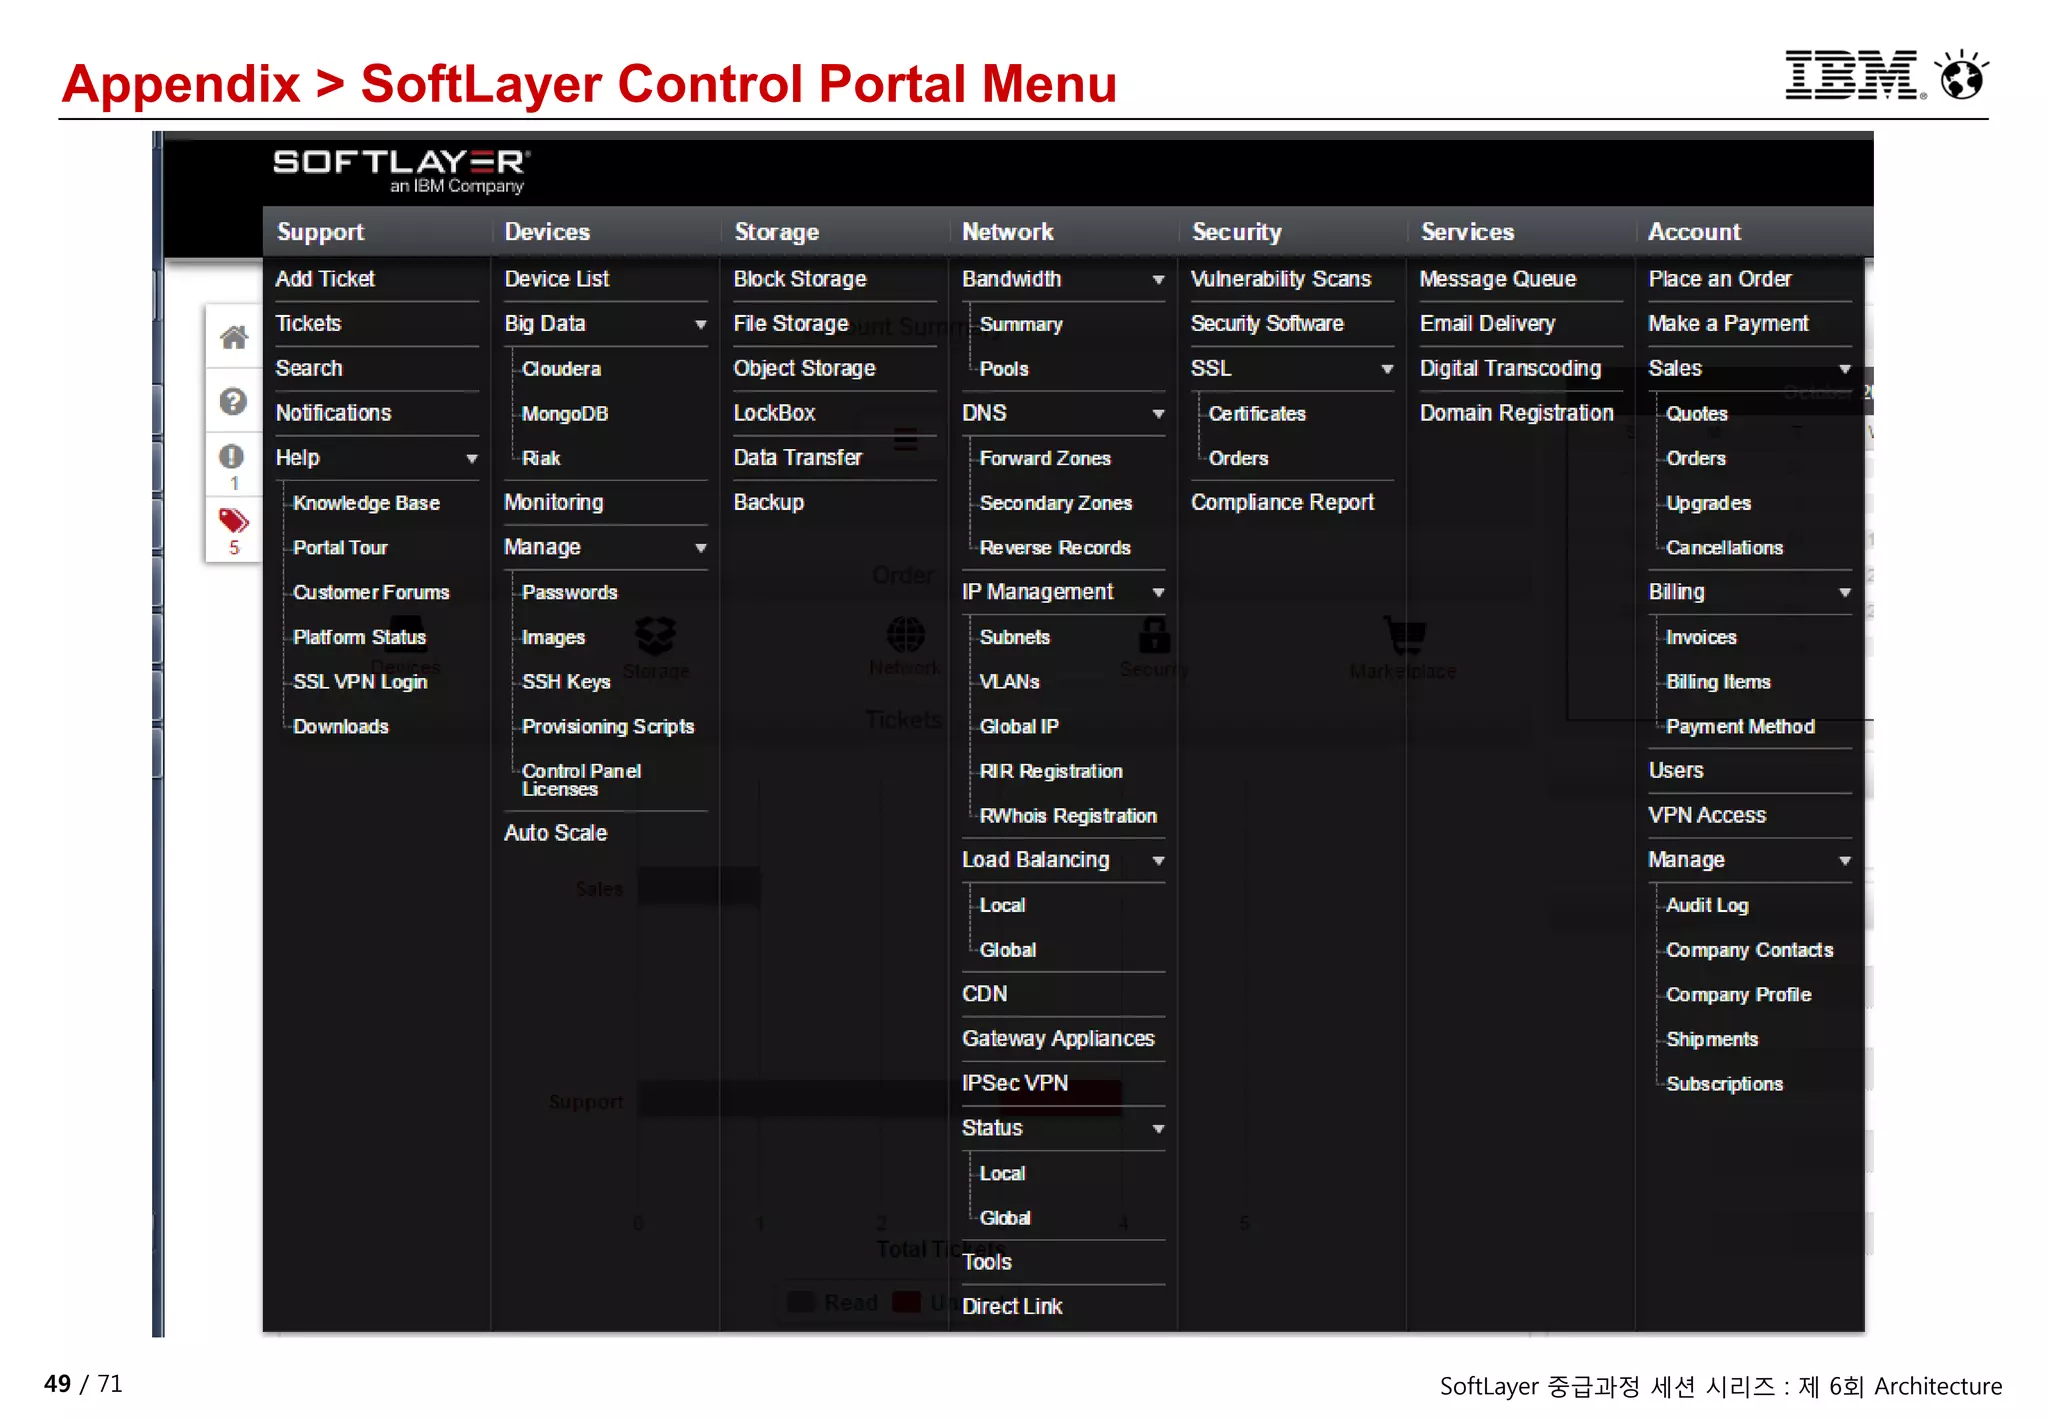Open VLANs under IP Management
The image size is (2048, 1418).
1010,682
